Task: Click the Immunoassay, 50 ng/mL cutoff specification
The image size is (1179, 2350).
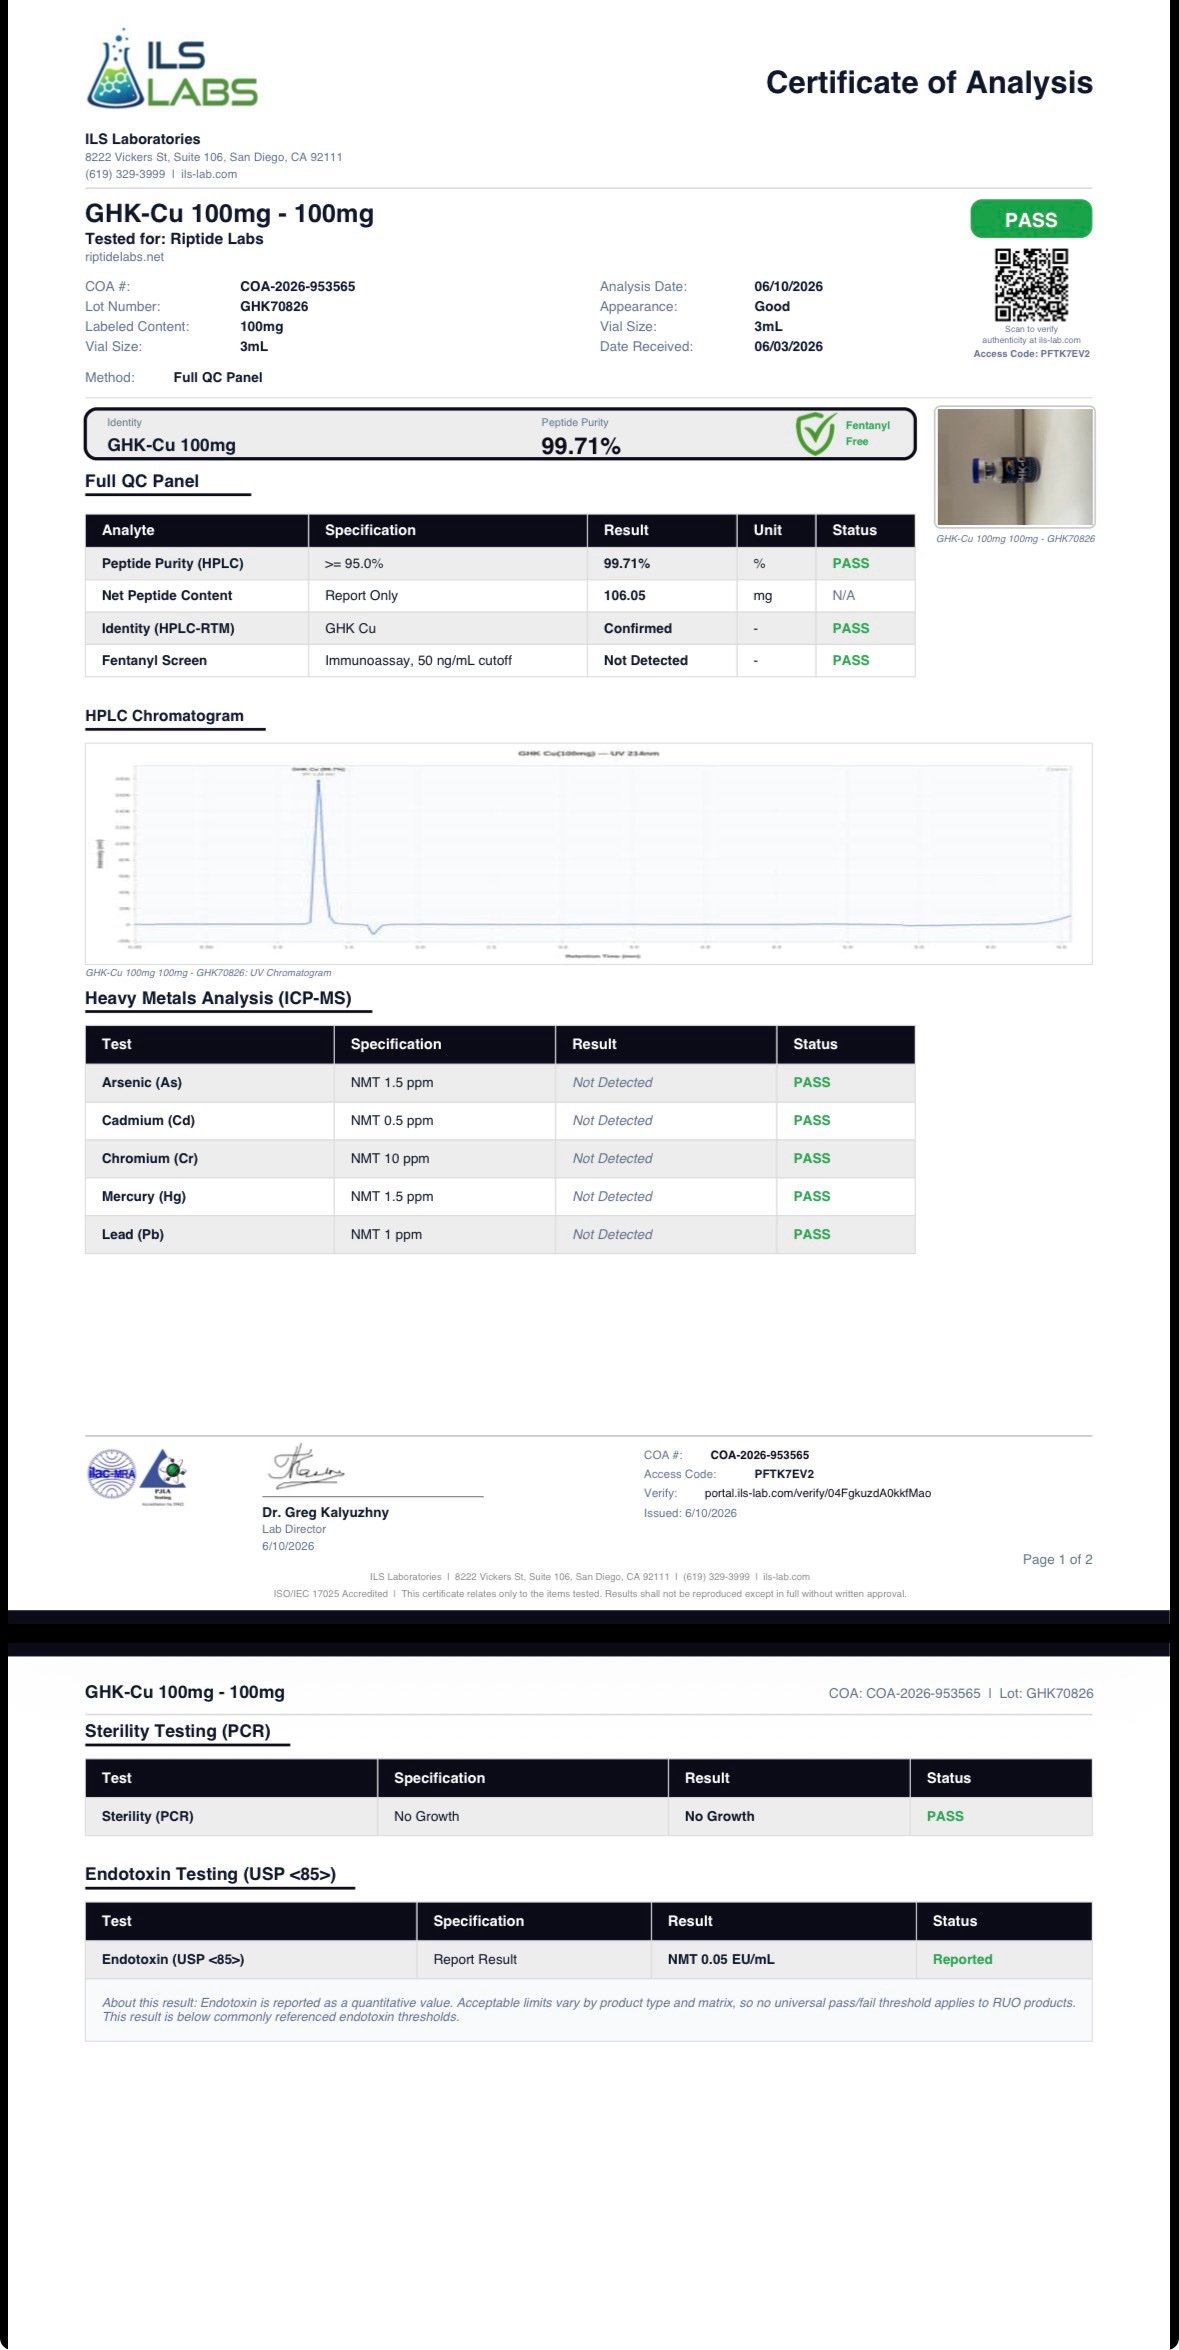Action: 418,660
